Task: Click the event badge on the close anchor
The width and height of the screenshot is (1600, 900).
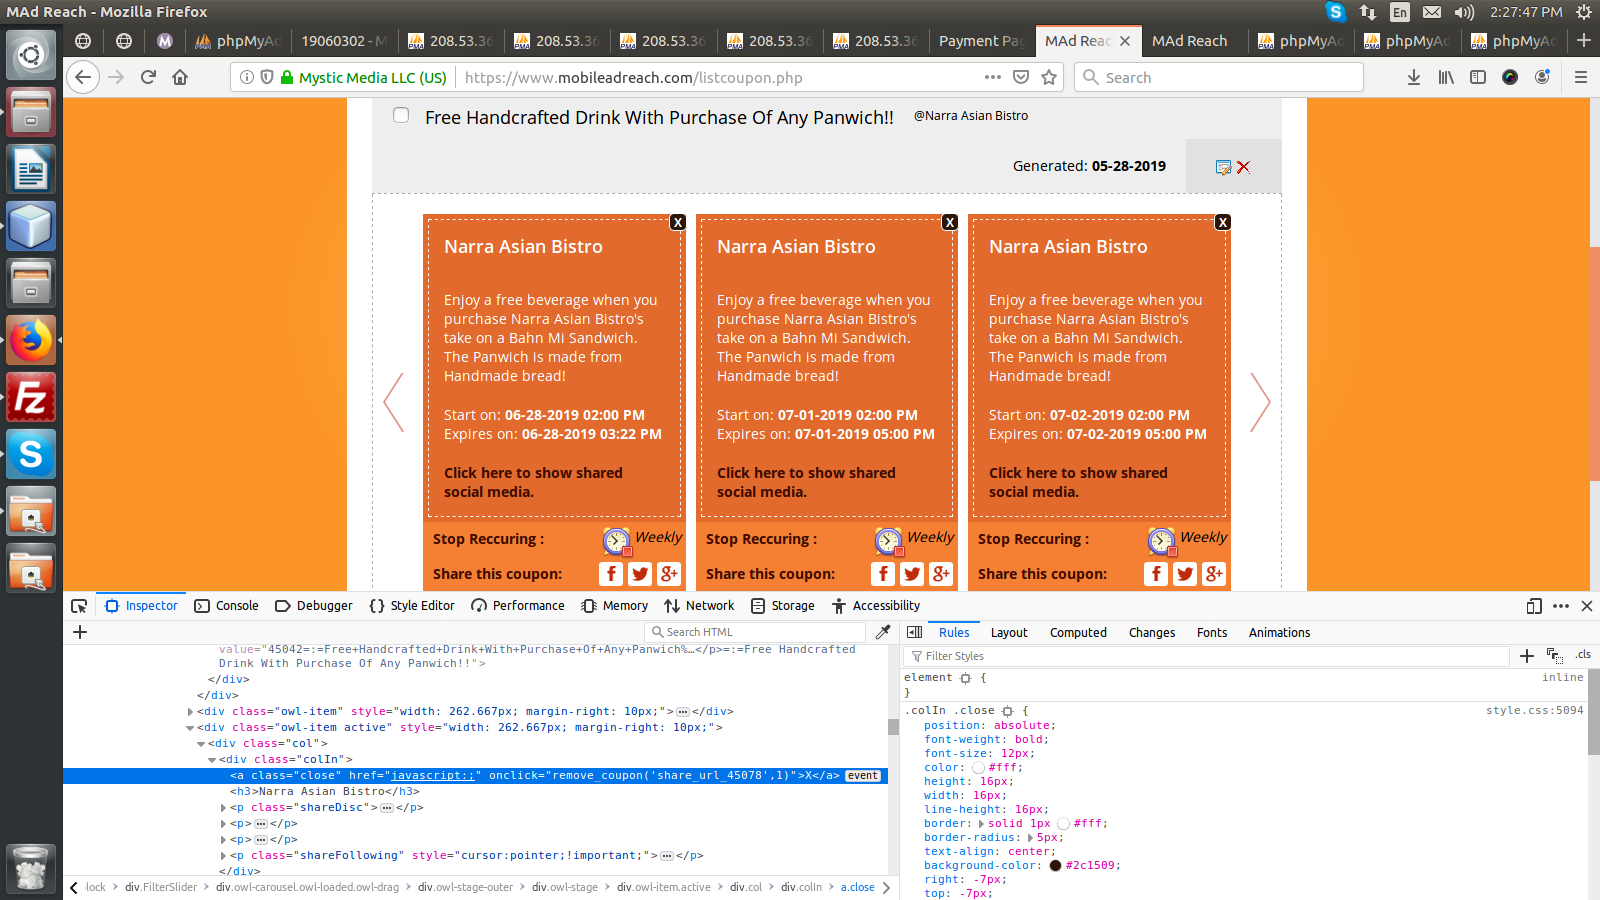Action: [863, 776]
